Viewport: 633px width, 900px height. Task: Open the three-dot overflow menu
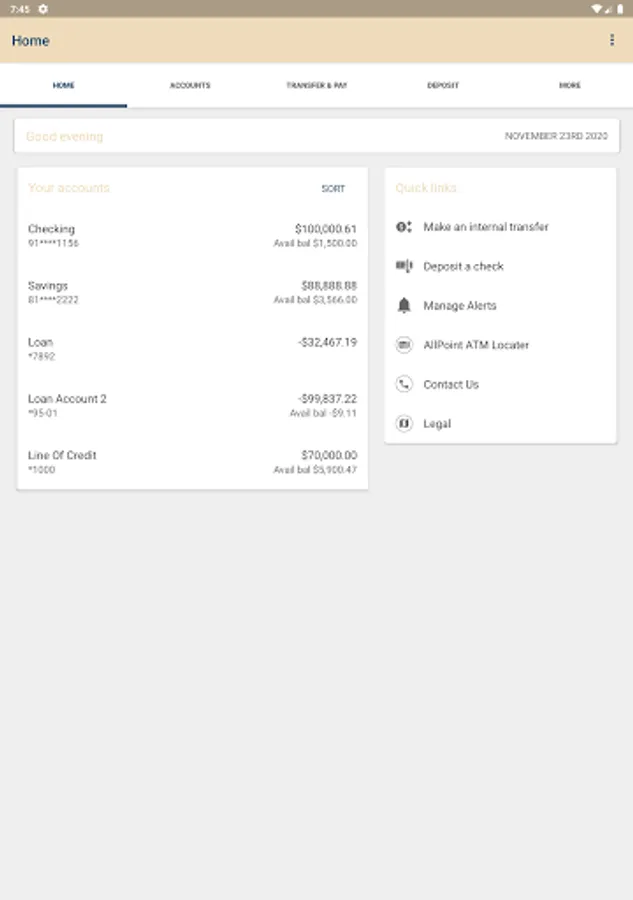click(612, 40)
